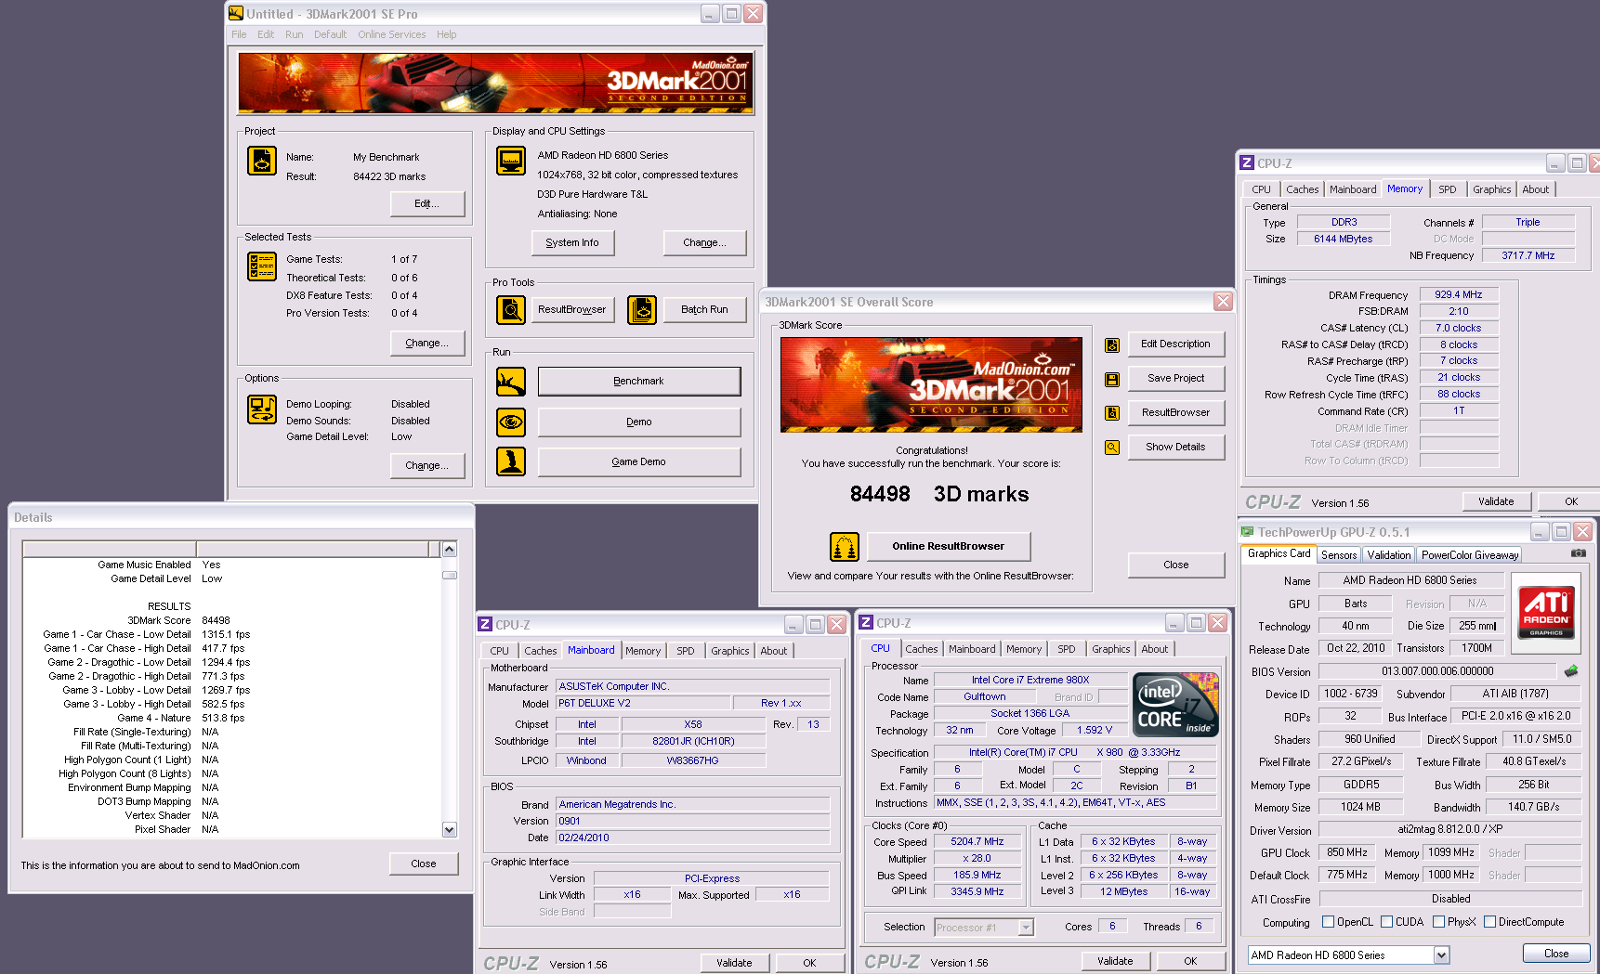The image size is (1600, 974).
Task: Switch to the Validation tab in GPU-Z
Action: pos(1389,555)
